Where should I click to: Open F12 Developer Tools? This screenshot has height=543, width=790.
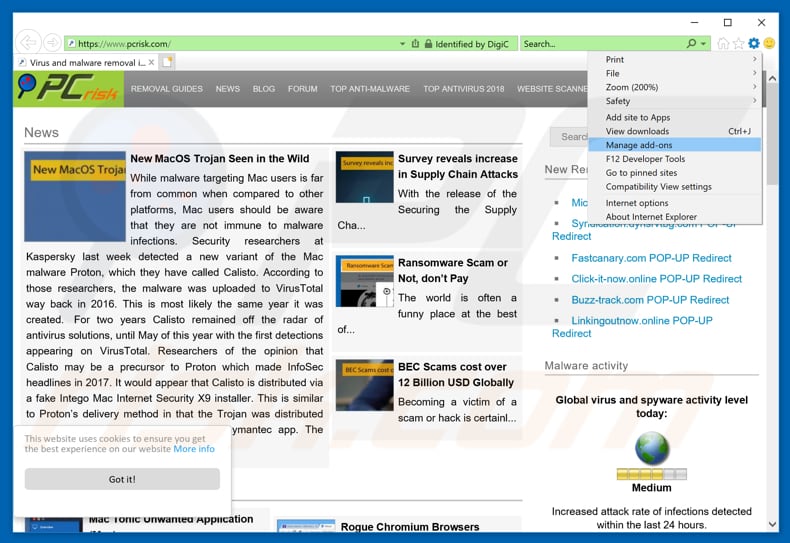[x=675, y=159]
